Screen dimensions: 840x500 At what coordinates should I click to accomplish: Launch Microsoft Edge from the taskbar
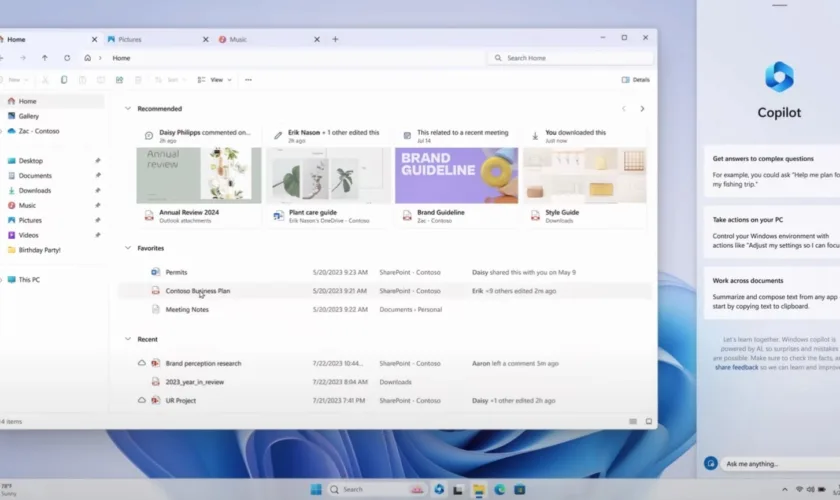pyautogui.click(x=500, y=489)
